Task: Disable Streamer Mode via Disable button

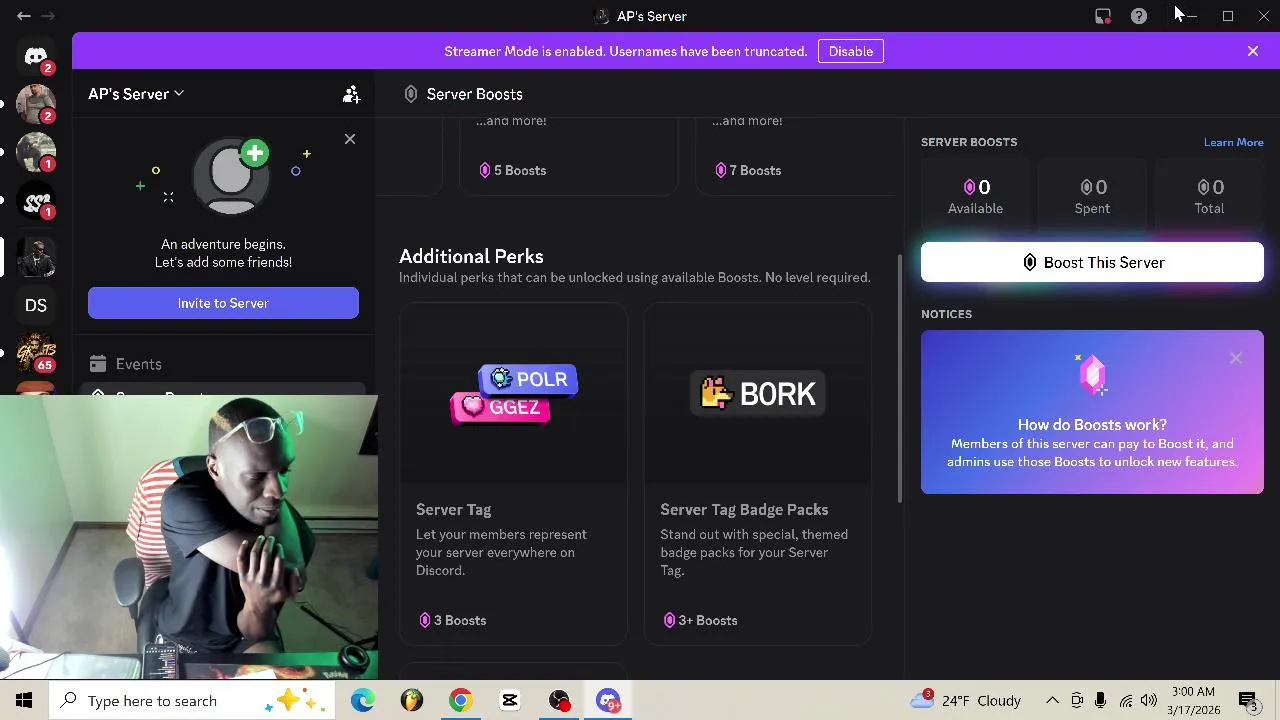Action: coord(851,51)
